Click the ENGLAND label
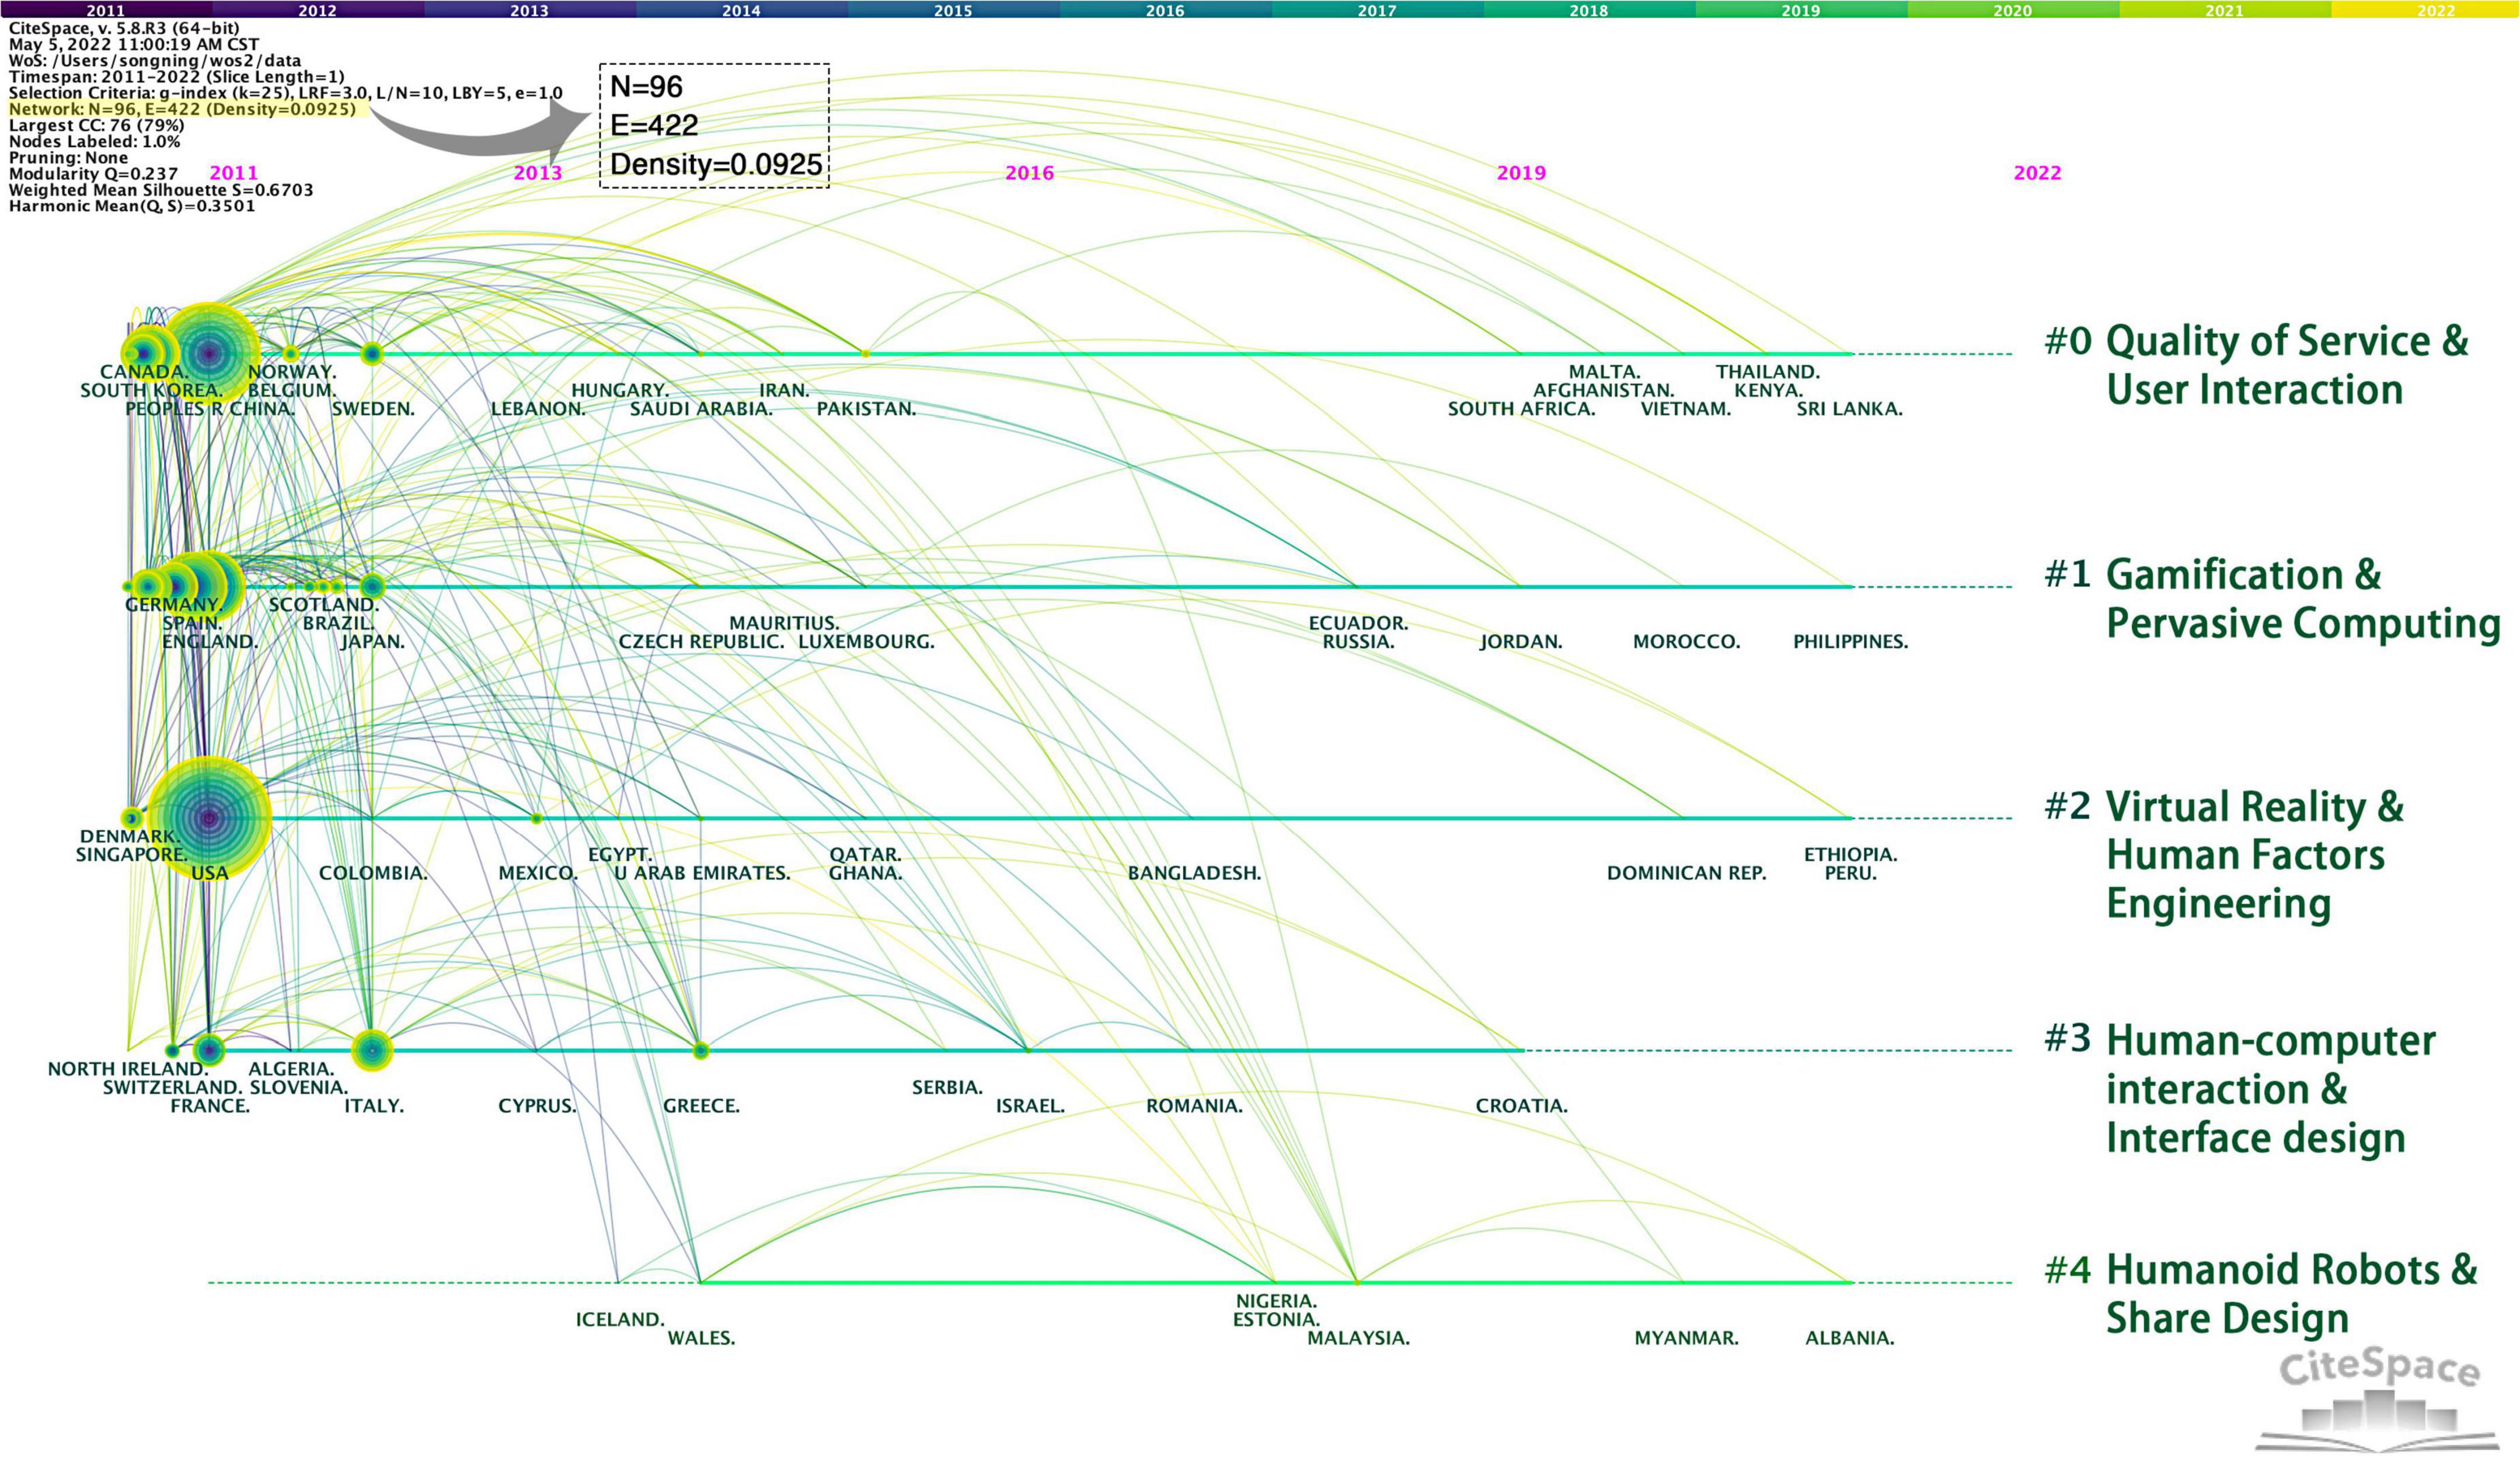The height and width of the screenshot is (1458, 2520). point(210,642)
